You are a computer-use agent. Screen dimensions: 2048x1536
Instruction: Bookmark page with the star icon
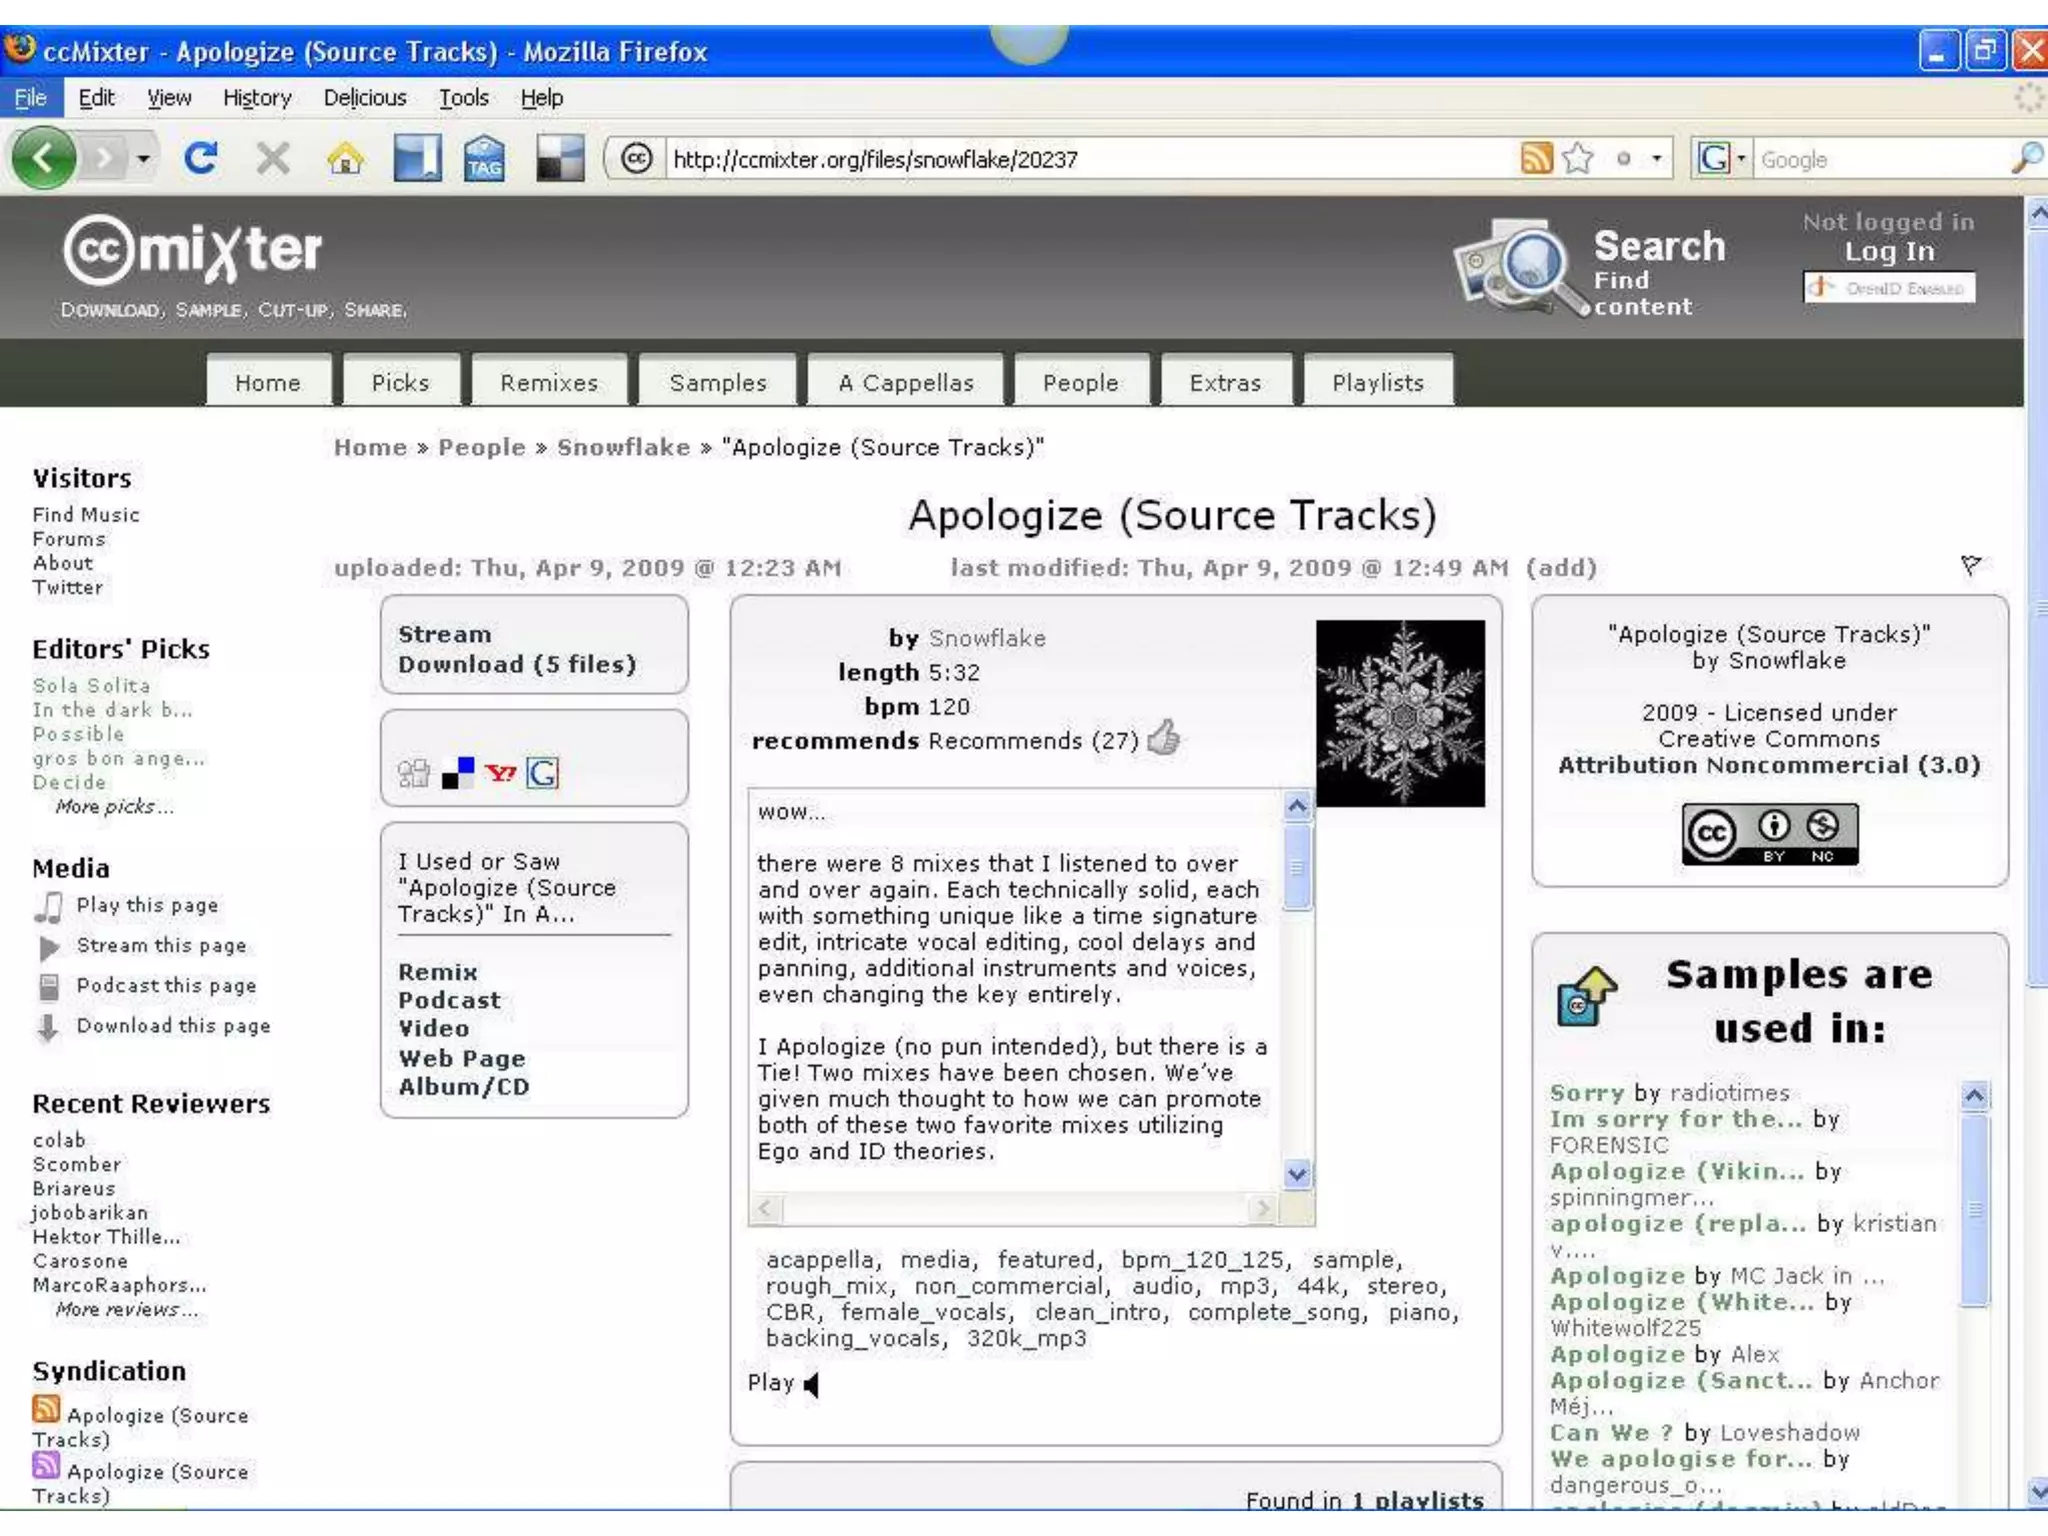coord(1577,158)
